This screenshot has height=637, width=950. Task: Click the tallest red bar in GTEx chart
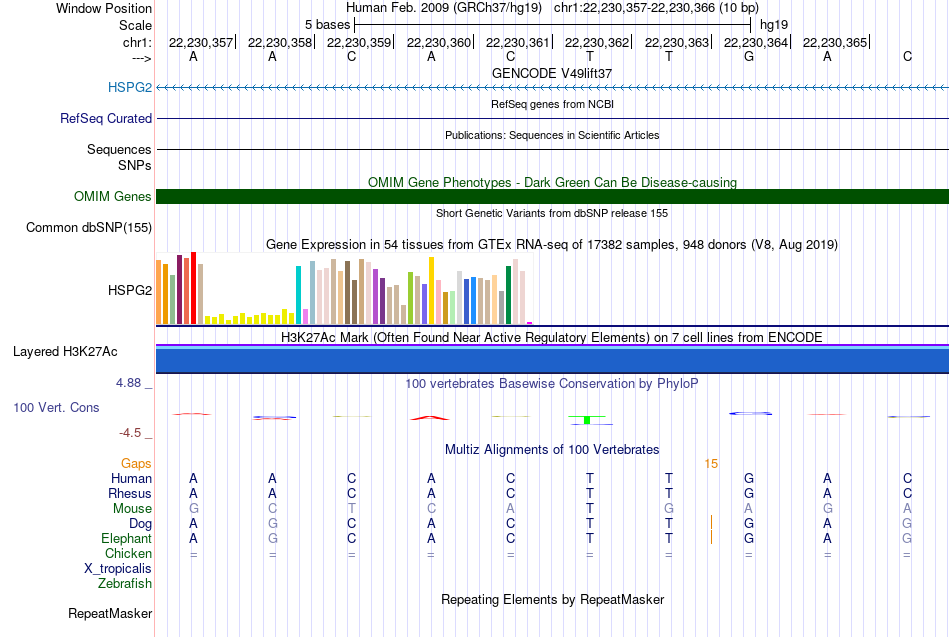[x=193, y=288]
